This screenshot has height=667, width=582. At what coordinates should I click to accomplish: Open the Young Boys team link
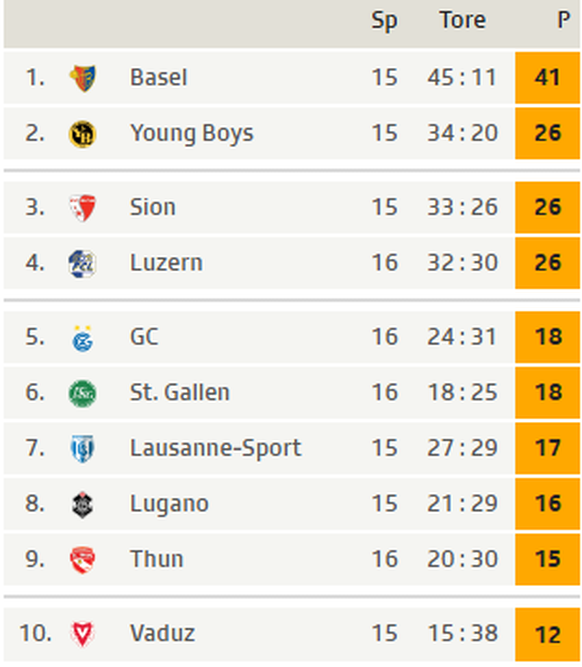pyautogui.click(x=192, y=134)
